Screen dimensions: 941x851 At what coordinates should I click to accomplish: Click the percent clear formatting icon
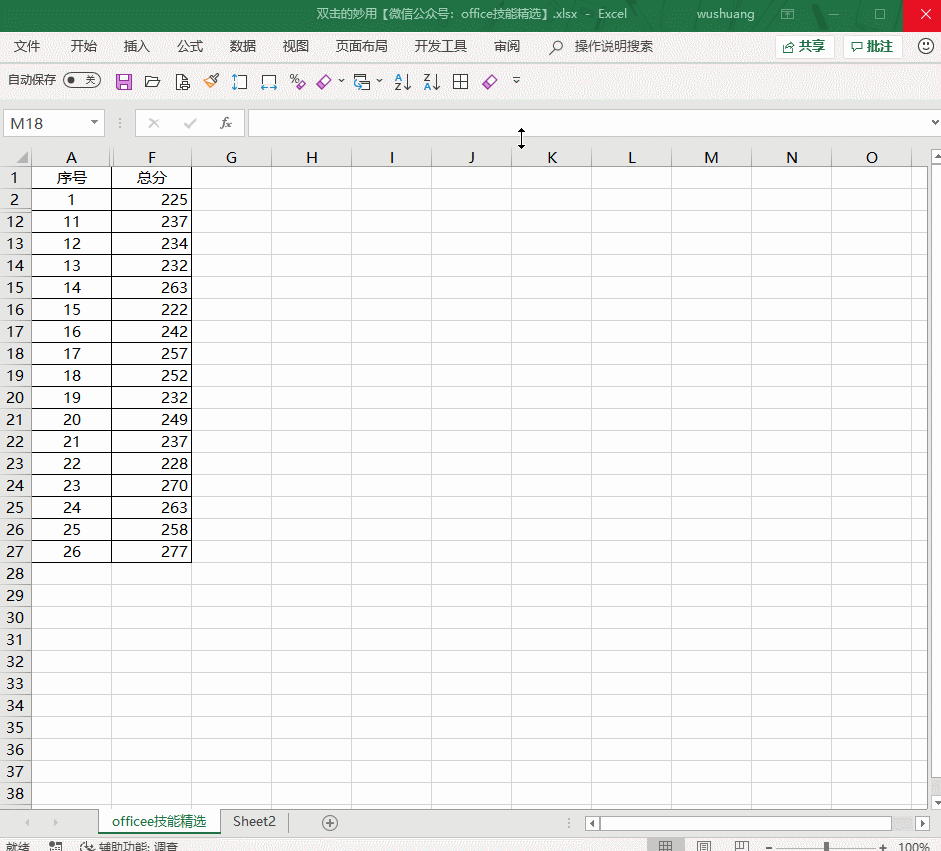pos(298,81)
